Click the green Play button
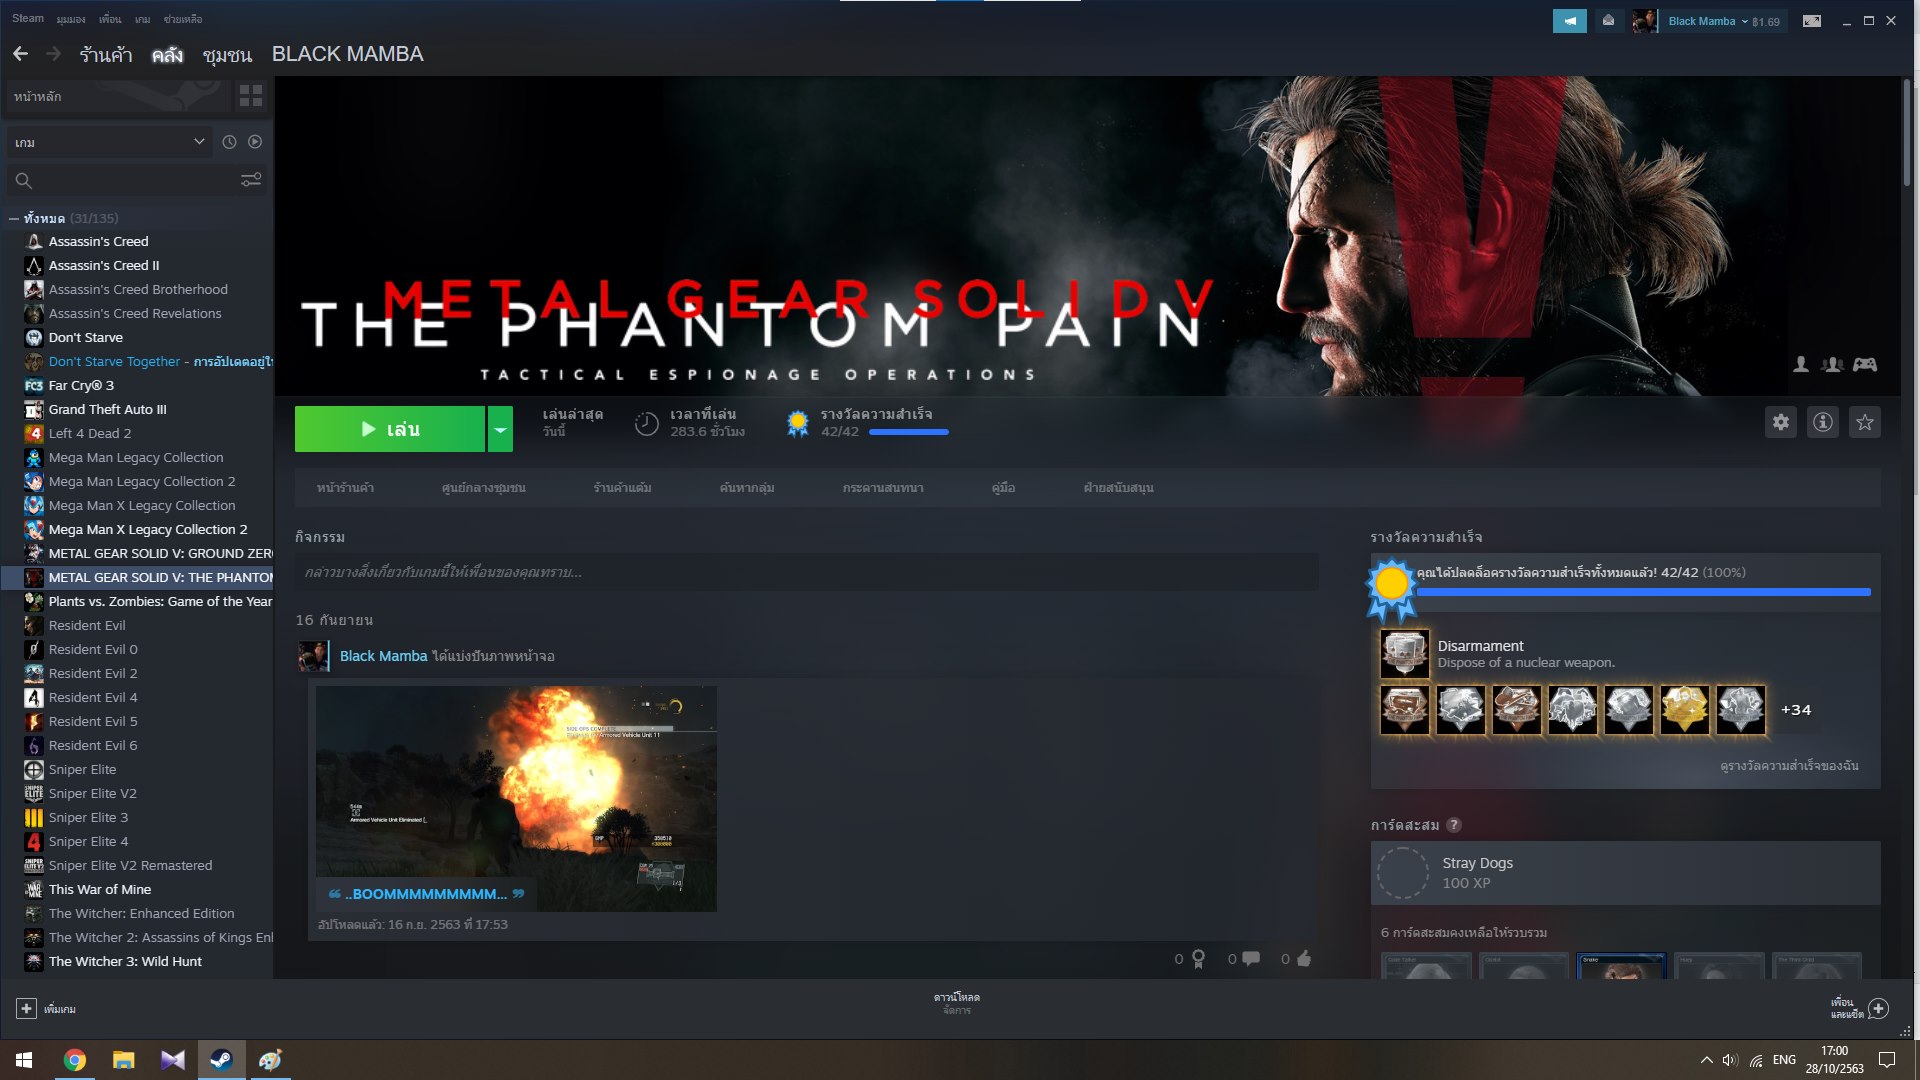This screenshot has width=1920, height=1080. pyautogui.click(x=390, y=429)
